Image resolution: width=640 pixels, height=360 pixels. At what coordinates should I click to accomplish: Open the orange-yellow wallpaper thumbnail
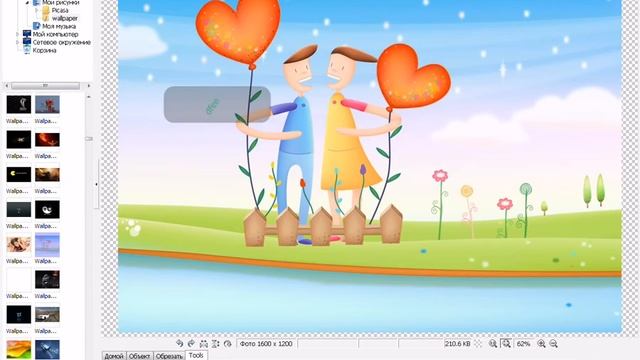click(19, 349)
